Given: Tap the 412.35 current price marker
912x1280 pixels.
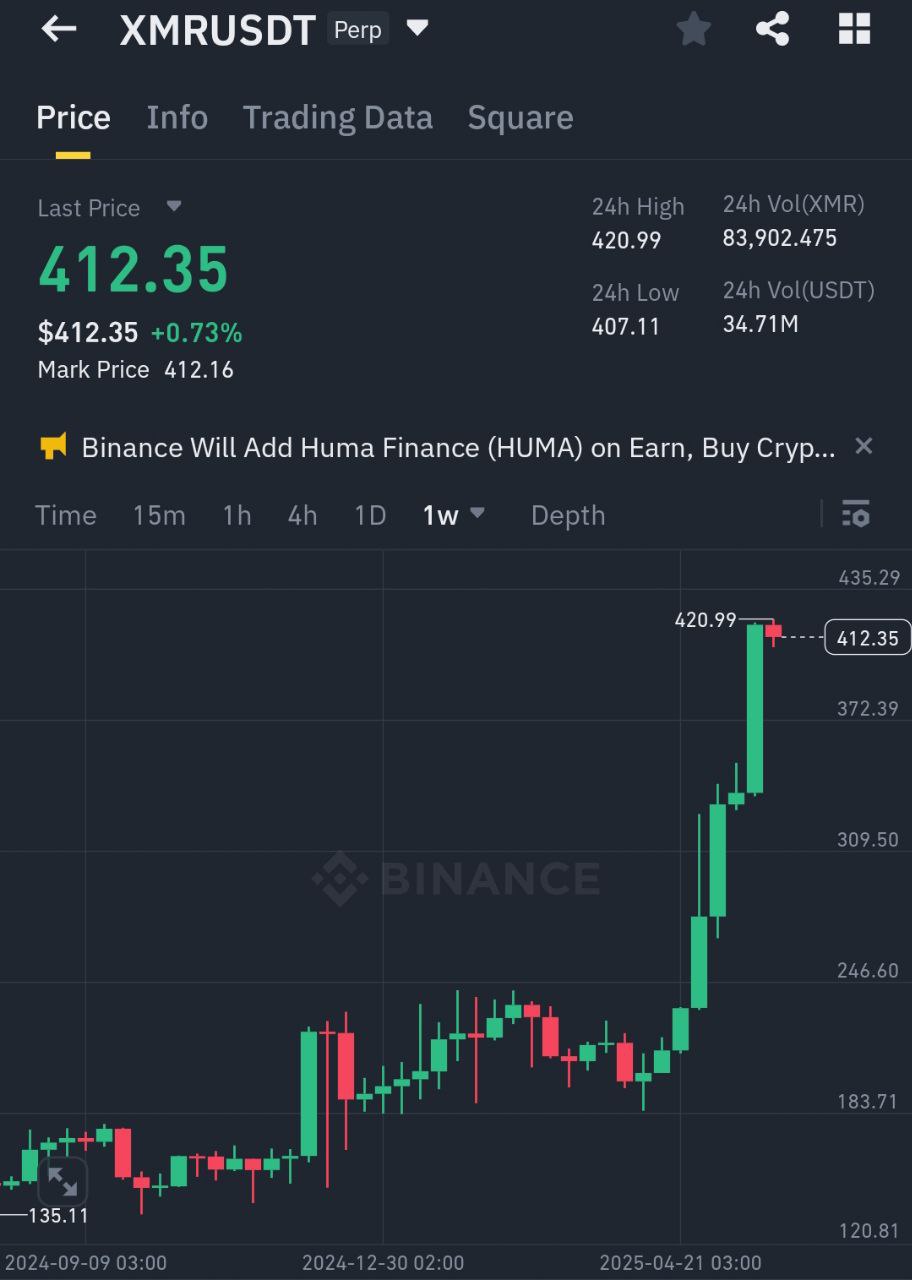Looking at the screenshot, I should click(x=867, y=638).
